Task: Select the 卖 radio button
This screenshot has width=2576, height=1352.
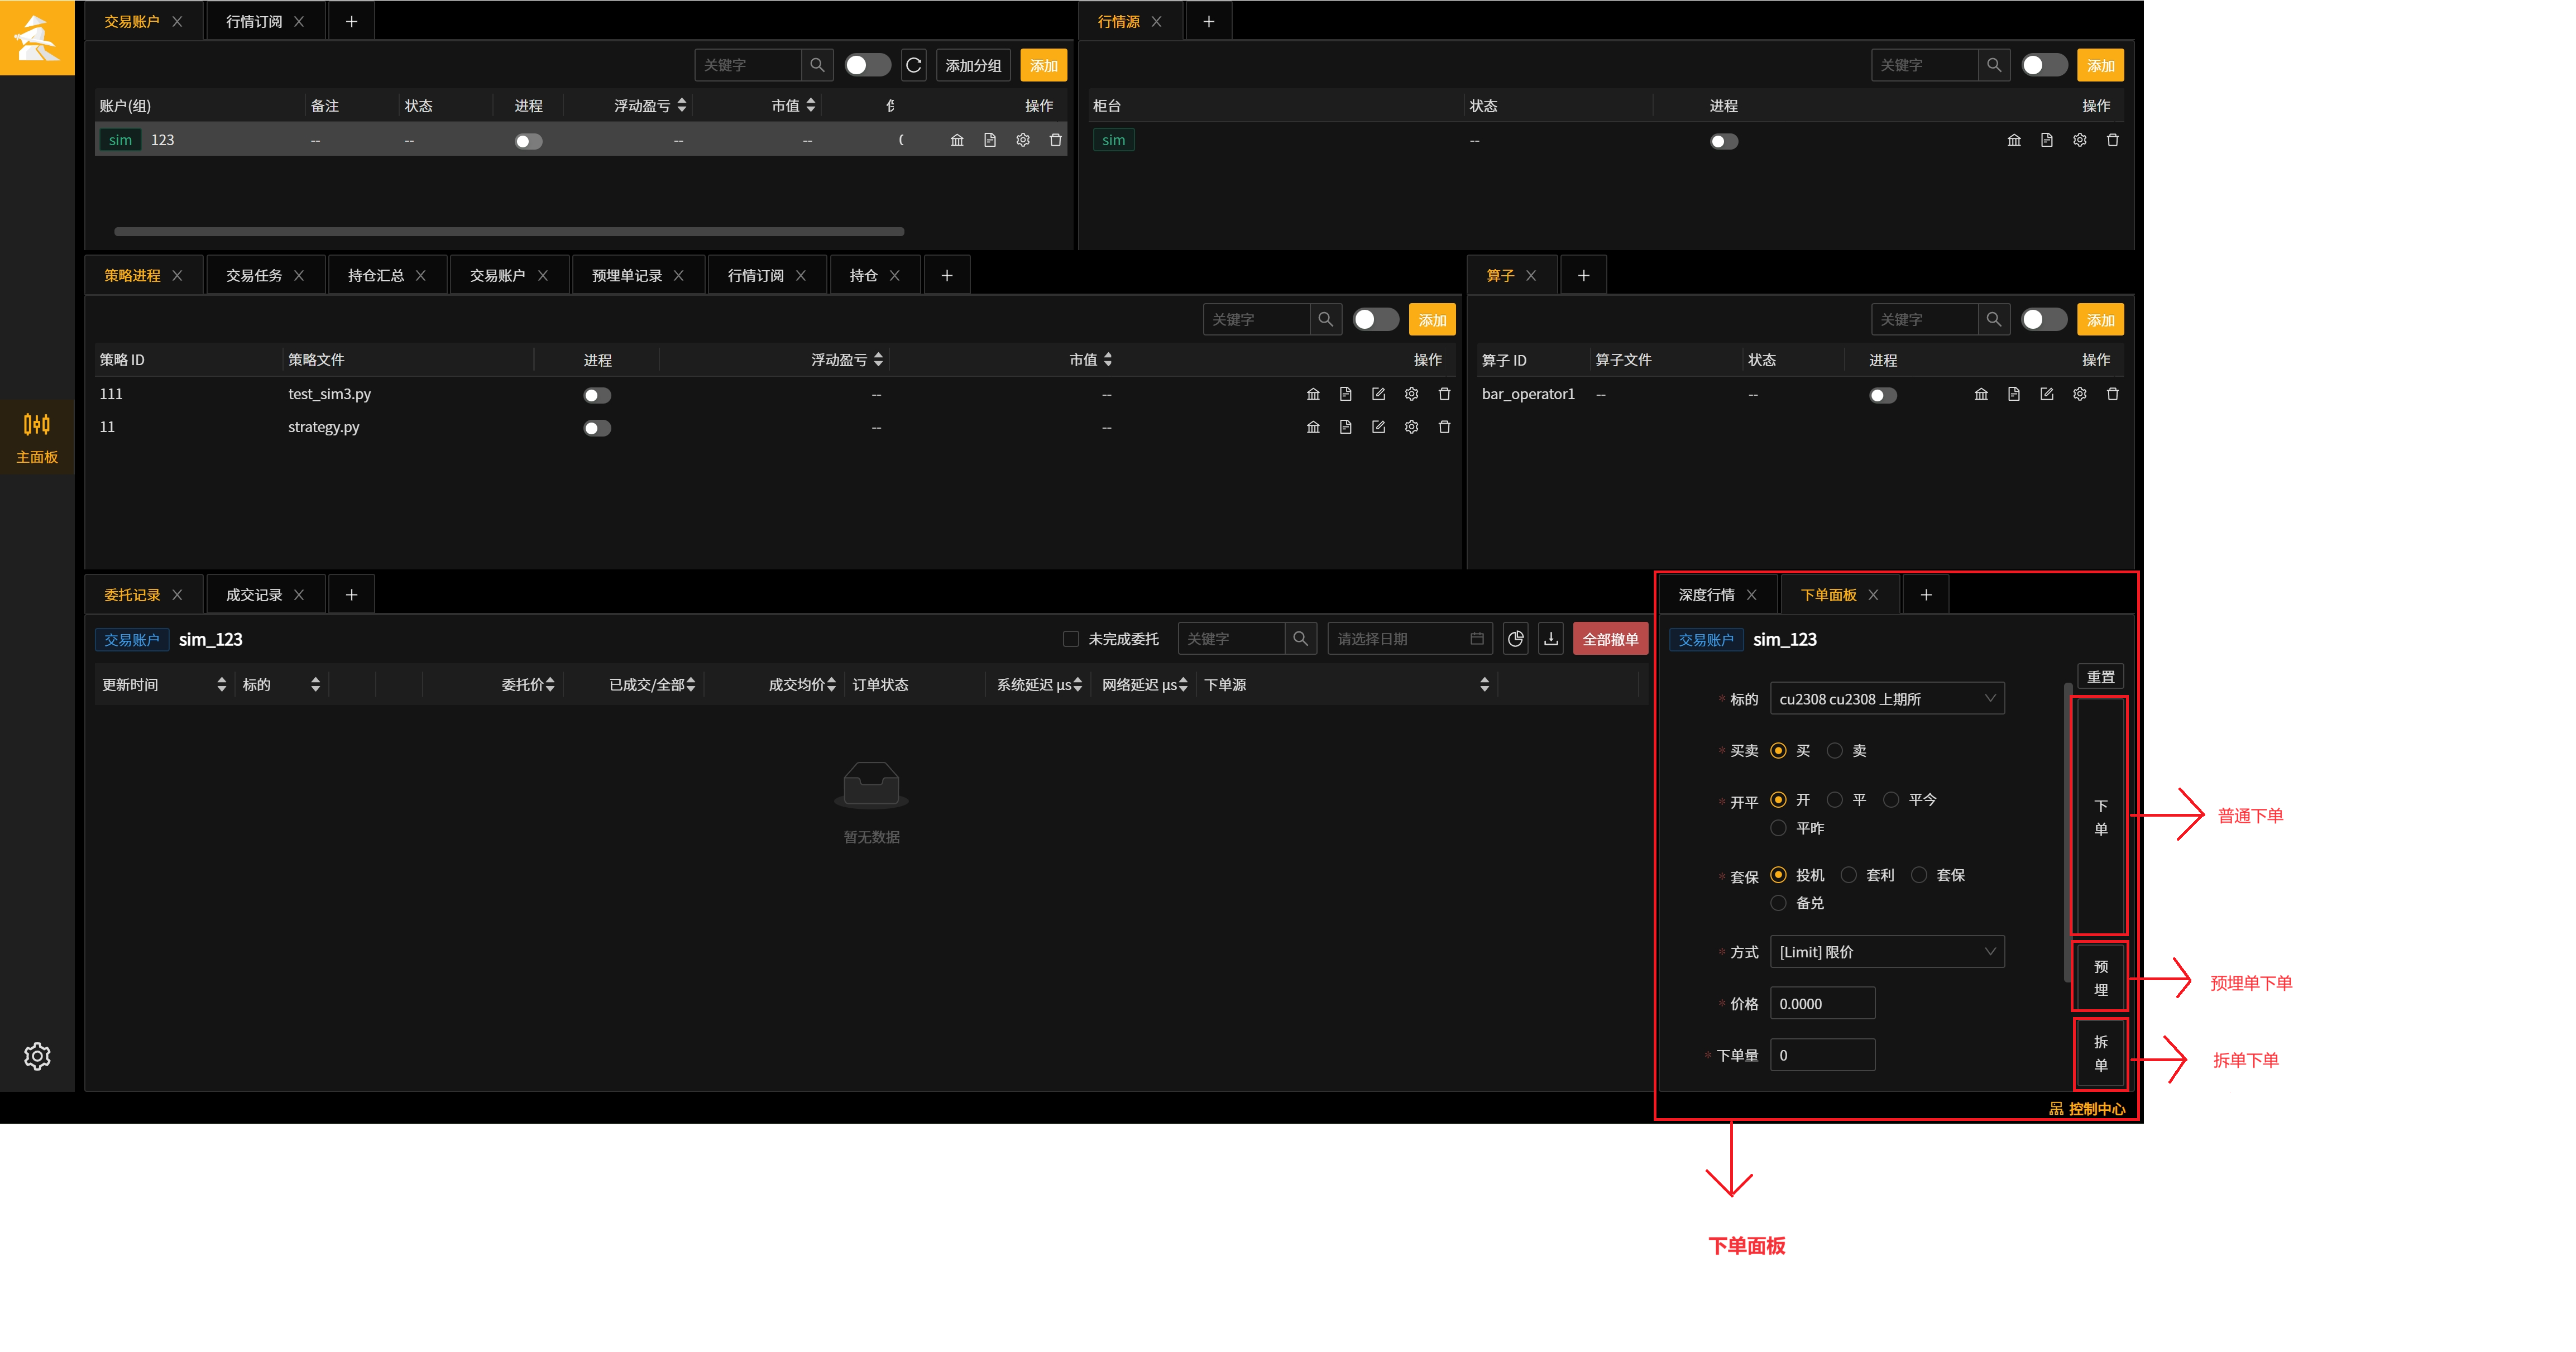Action: [1835, 750]
